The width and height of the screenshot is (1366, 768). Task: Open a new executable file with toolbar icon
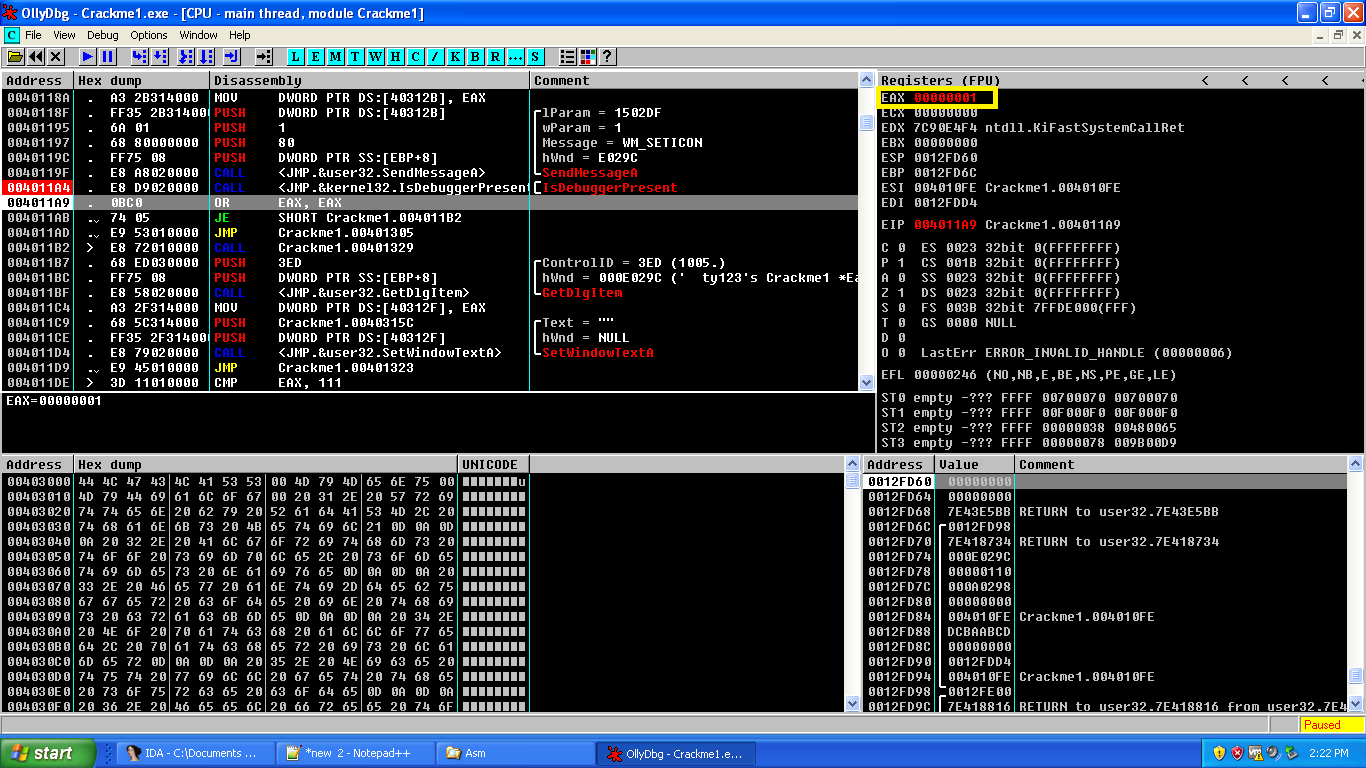[16, 57]
